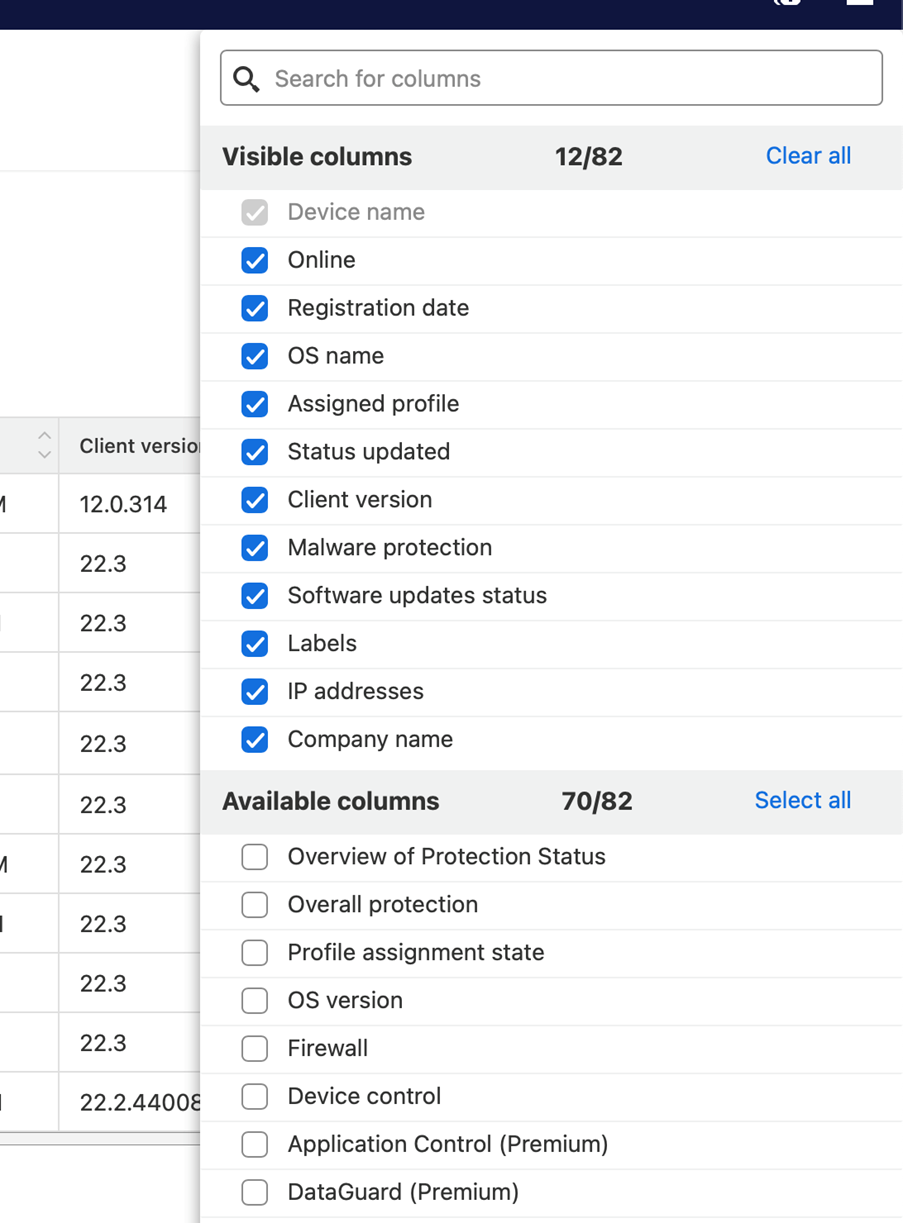Disable the Assigned profile column
The width and height of the screenshot is (903, 1223).
coord(255,404)
